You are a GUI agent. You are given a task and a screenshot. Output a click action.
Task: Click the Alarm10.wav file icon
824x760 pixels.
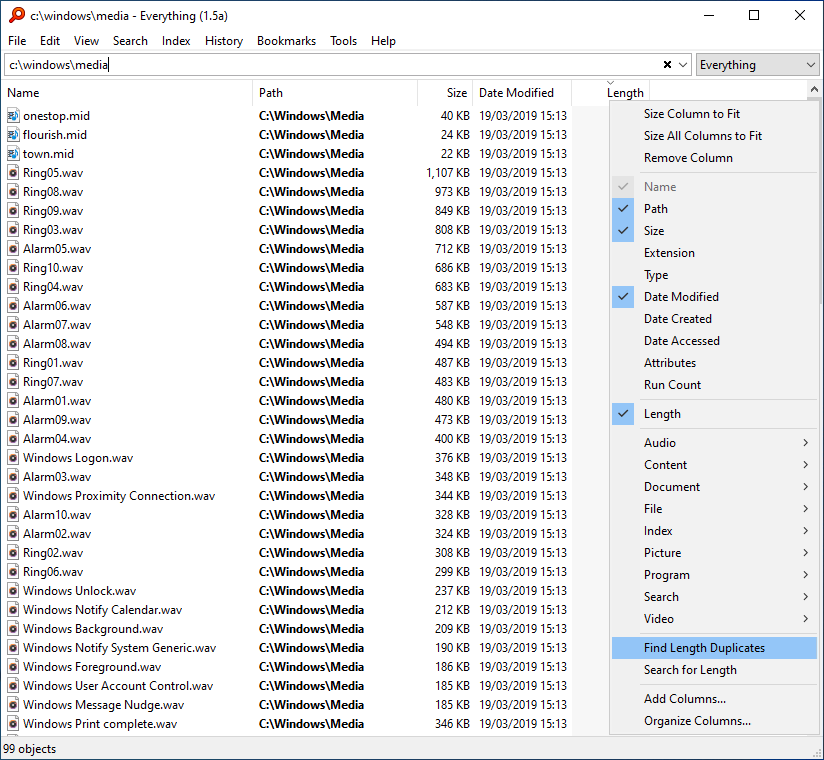(x=13, y=515)
